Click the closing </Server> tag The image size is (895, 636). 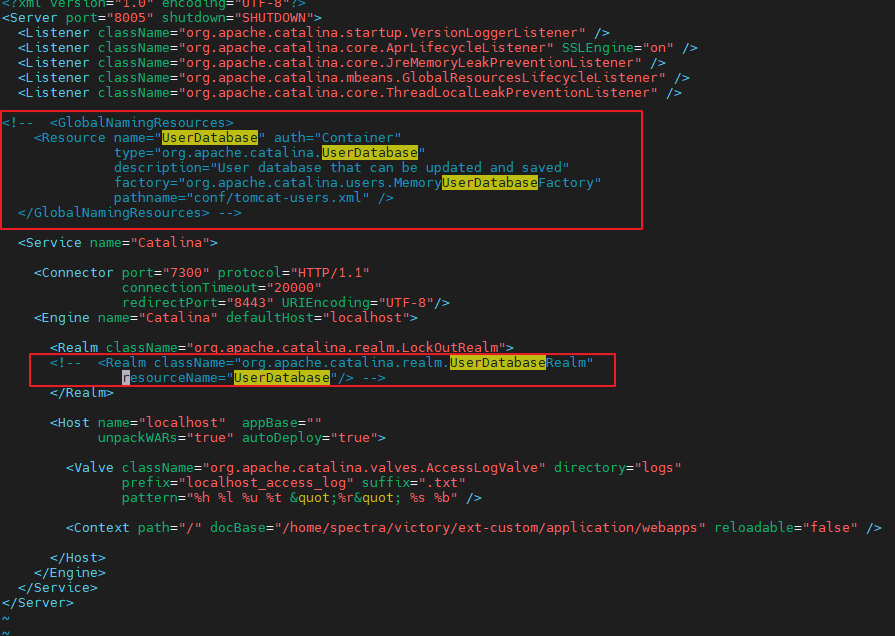pyautogui.click(x=38, y=603)
